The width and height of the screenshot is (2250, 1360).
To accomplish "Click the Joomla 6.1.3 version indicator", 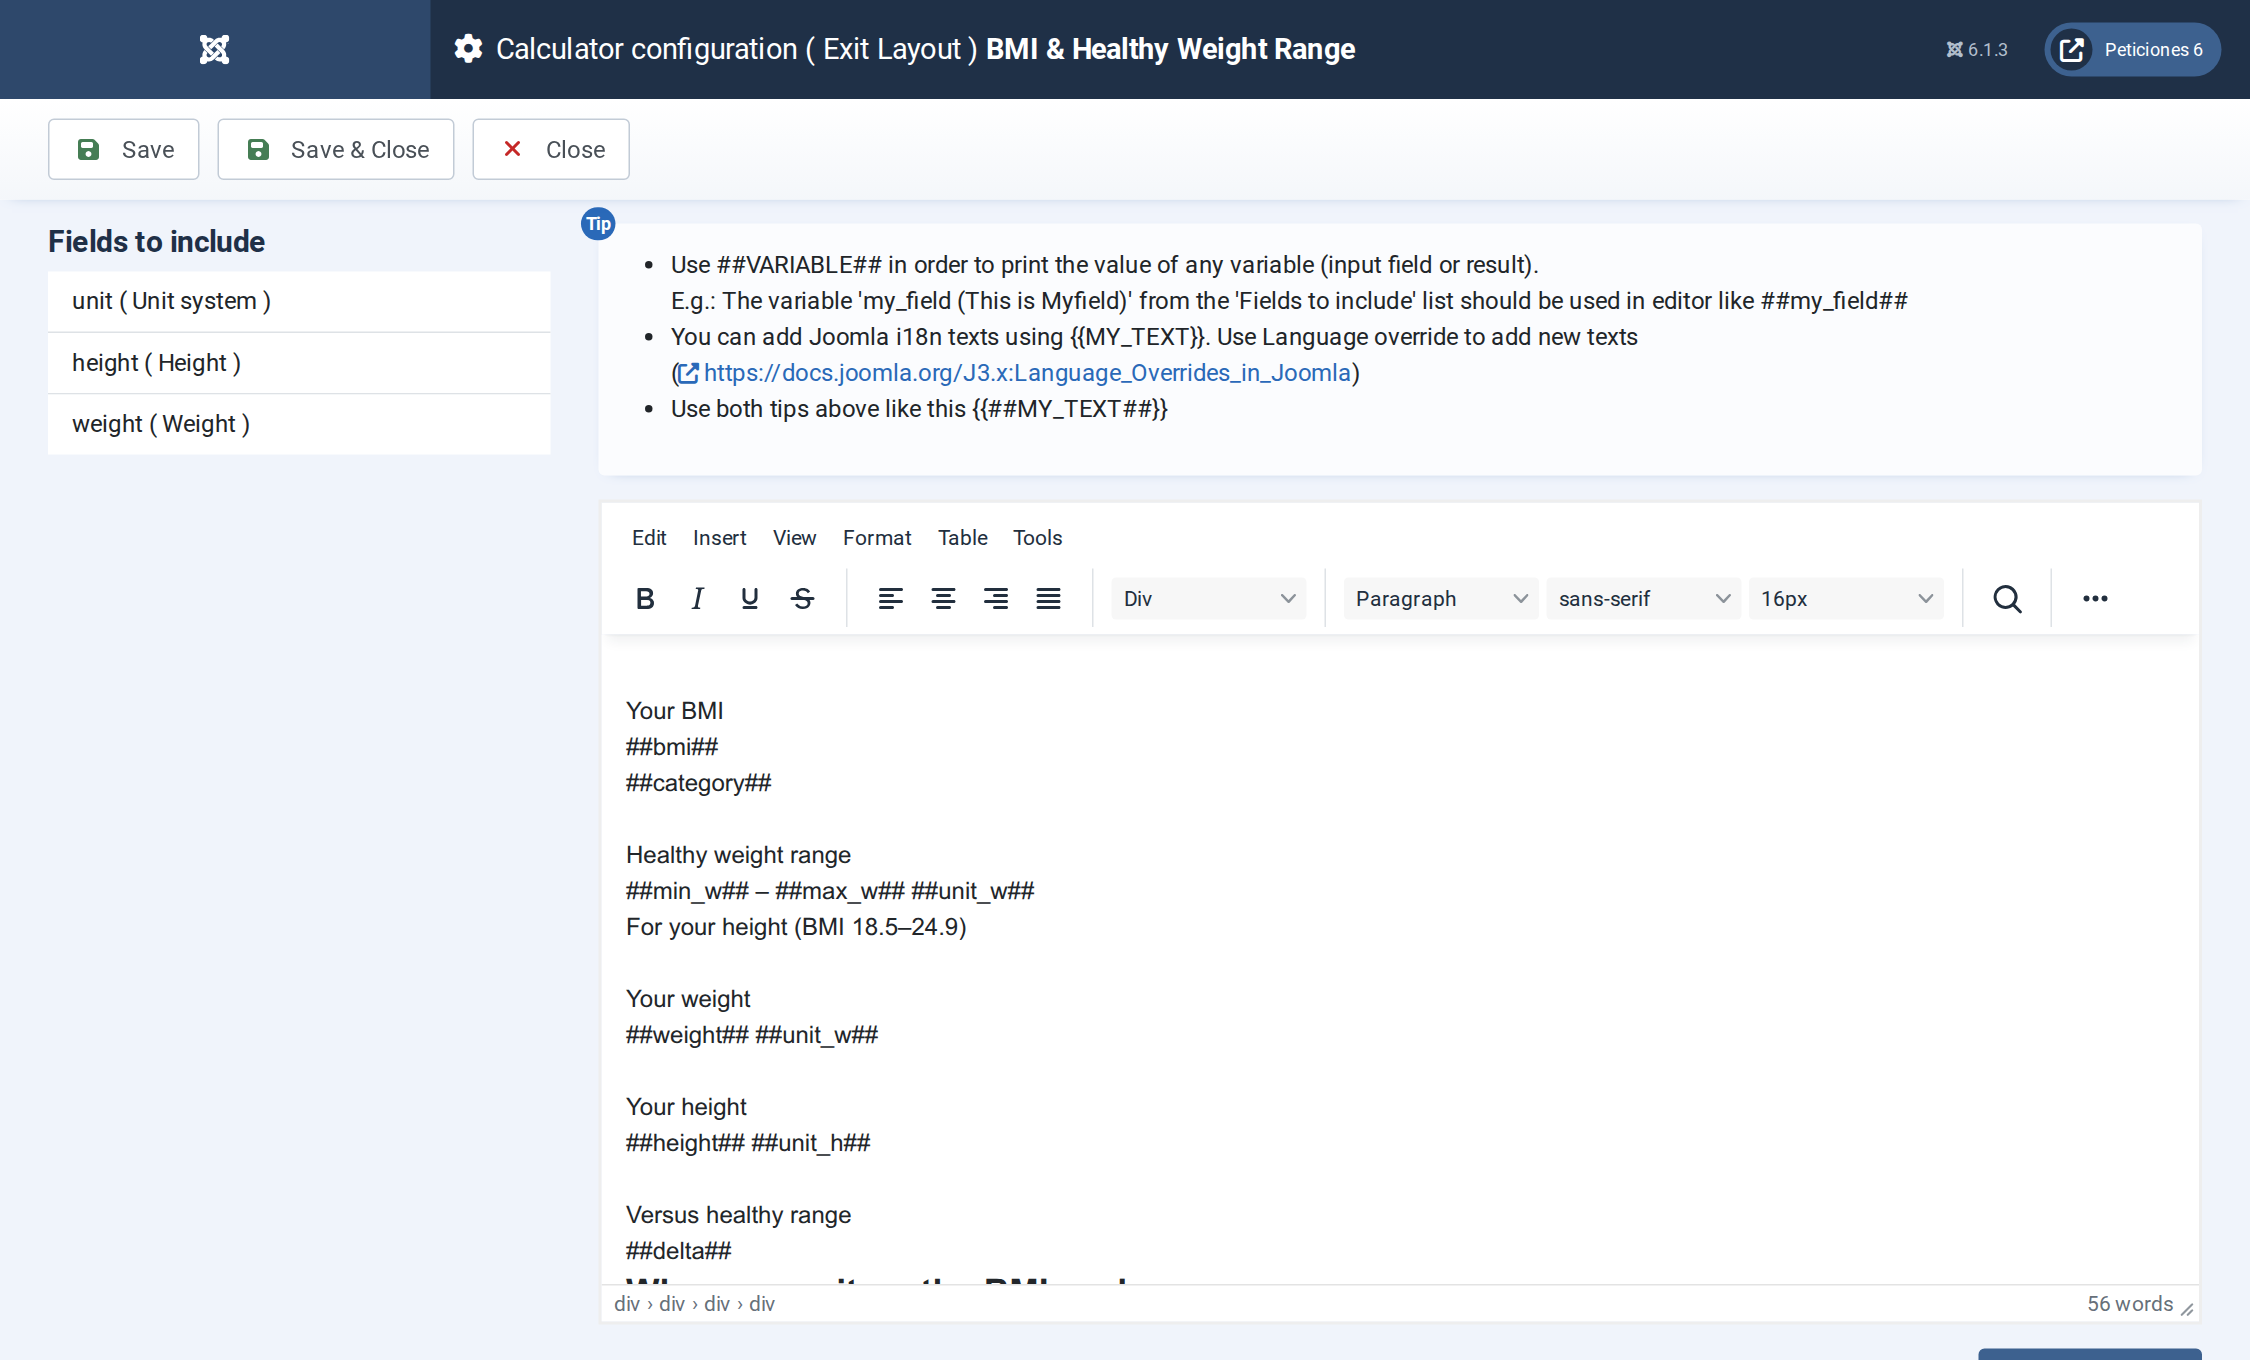I will 1977,49.
